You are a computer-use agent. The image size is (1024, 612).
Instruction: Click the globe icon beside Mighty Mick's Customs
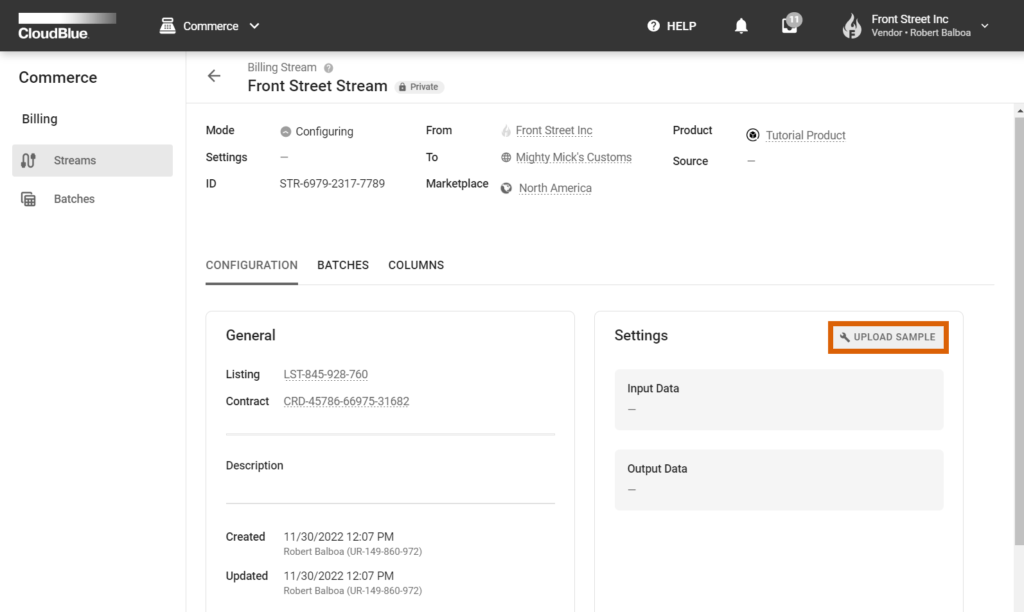click(x=506, y=157)
